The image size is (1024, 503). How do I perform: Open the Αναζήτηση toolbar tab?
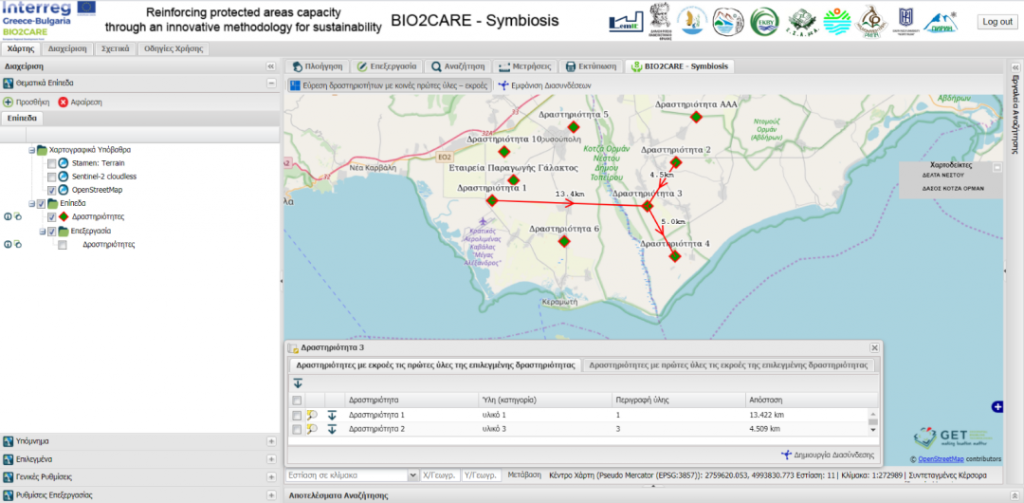click(457, 66)
